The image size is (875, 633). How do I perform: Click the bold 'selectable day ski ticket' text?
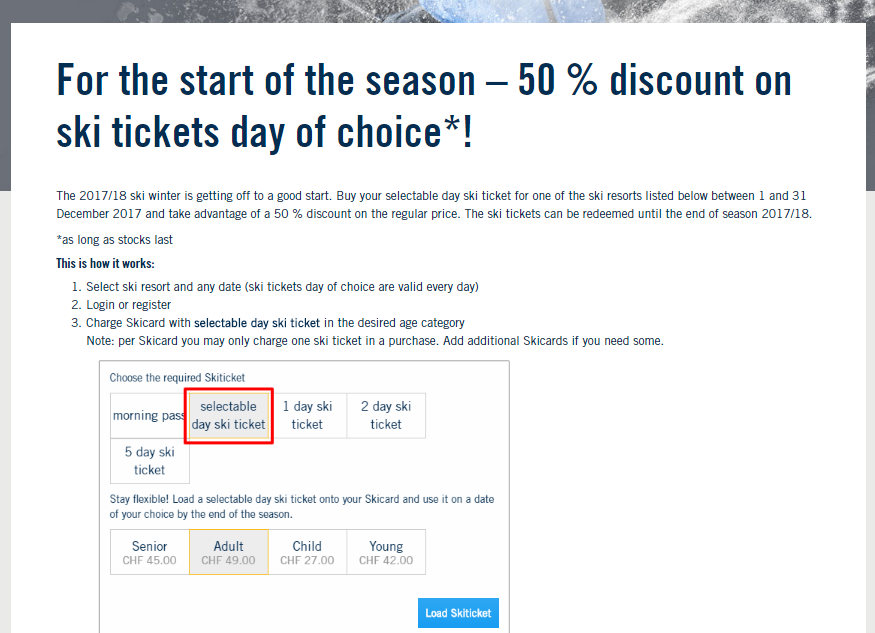257,323
